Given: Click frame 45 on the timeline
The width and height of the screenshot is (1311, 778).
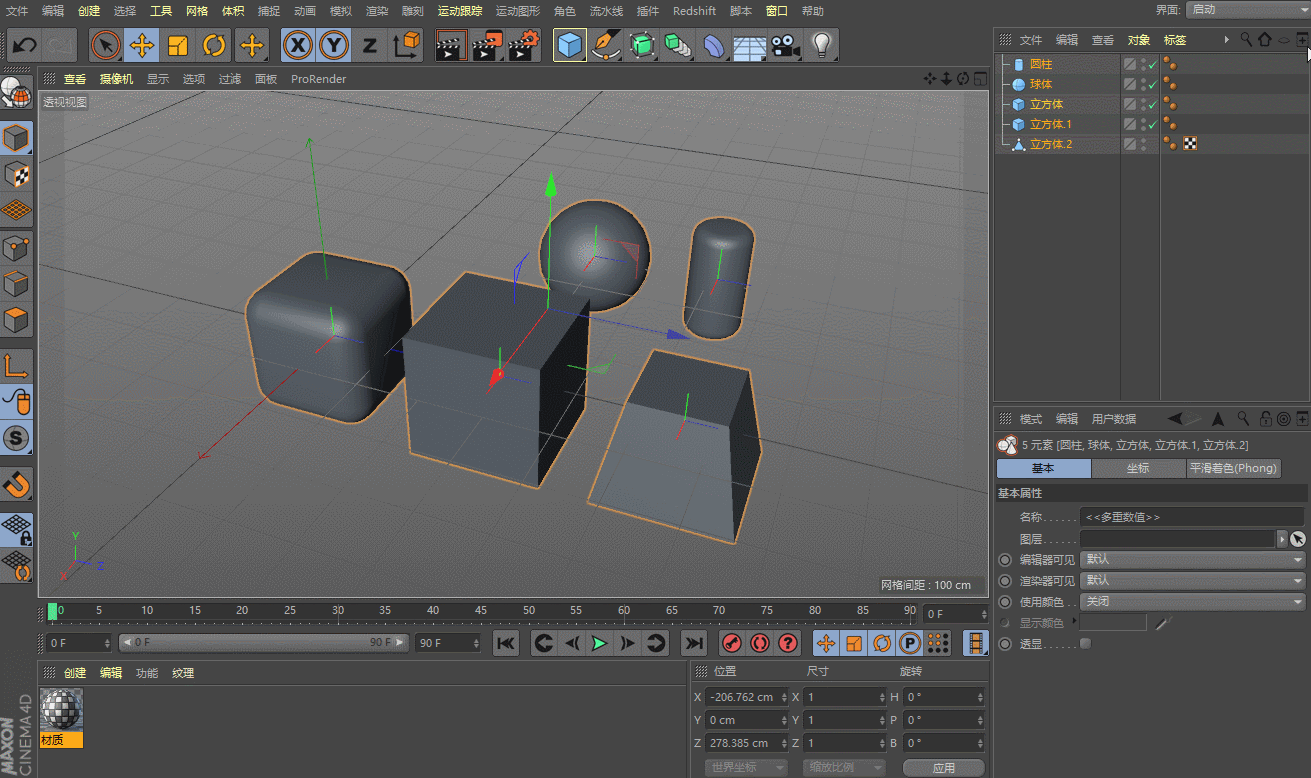Looking at the screenshot, I should coord(481,611).
